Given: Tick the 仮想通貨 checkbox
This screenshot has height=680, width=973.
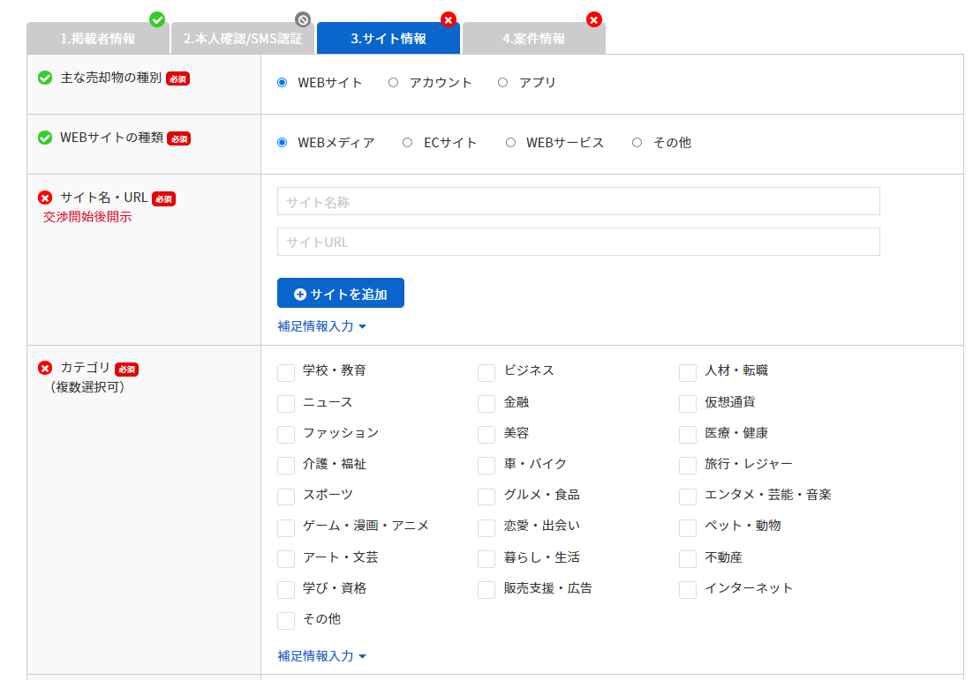Looking at the screenshot, I should 688,404.
